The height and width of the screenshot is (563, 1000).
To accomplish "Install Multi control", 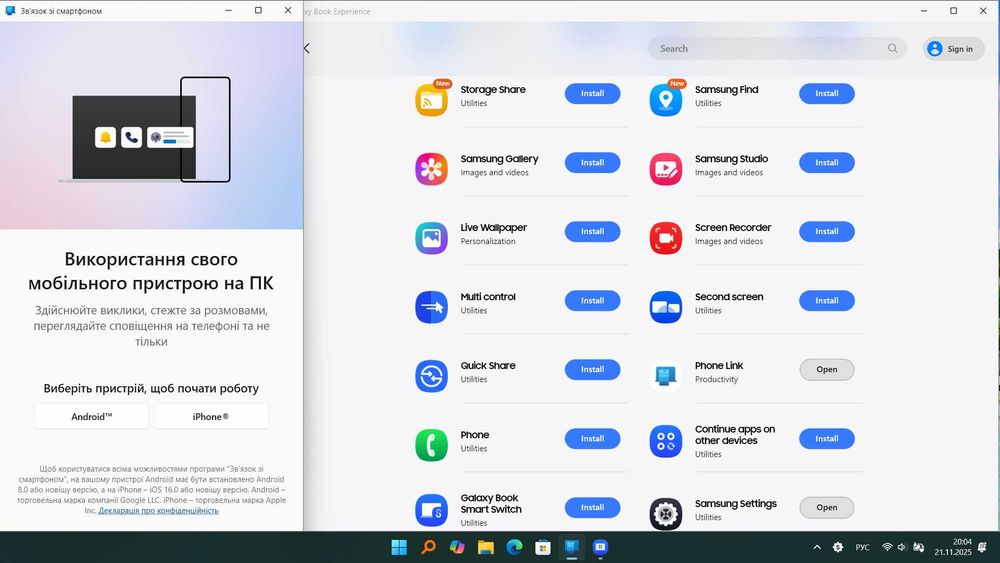I will pyautogui.click(x=592, y=300).
